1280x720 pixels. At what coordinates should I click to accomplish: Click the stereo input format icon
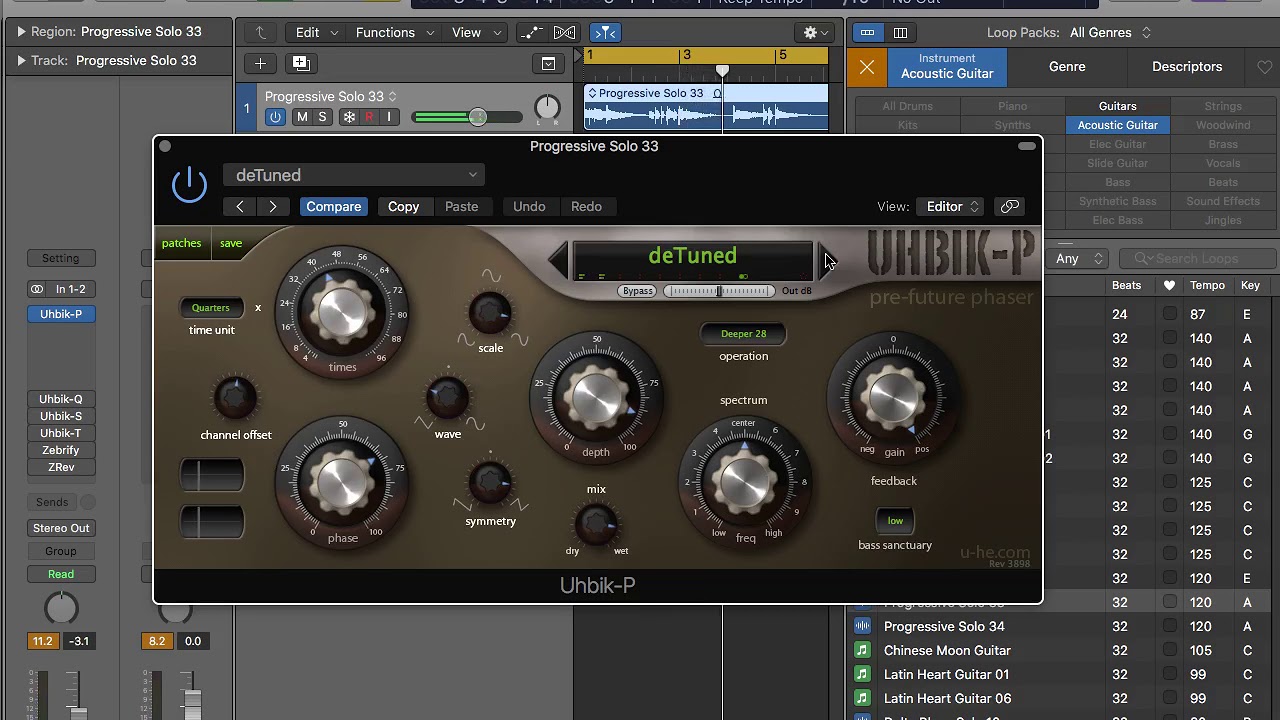coord(37,289)
